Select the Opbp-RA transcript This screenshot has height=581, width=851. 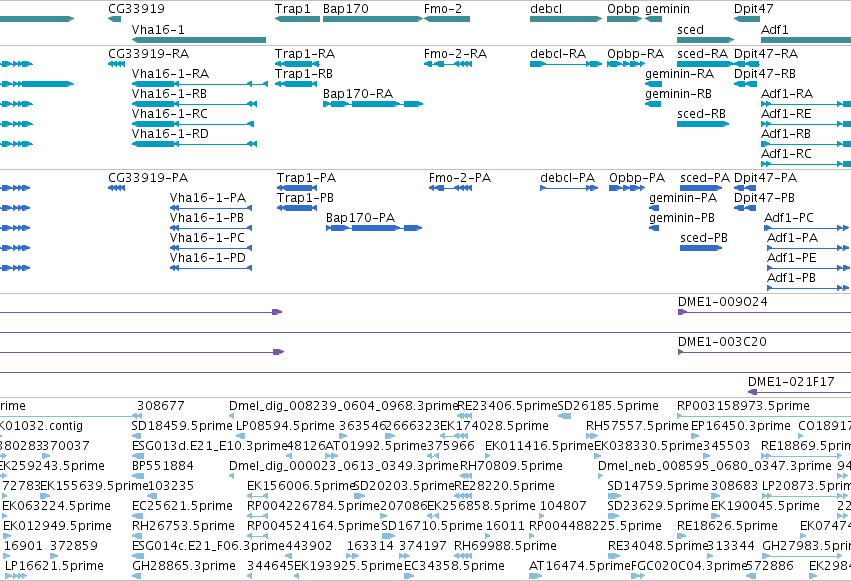626,64
